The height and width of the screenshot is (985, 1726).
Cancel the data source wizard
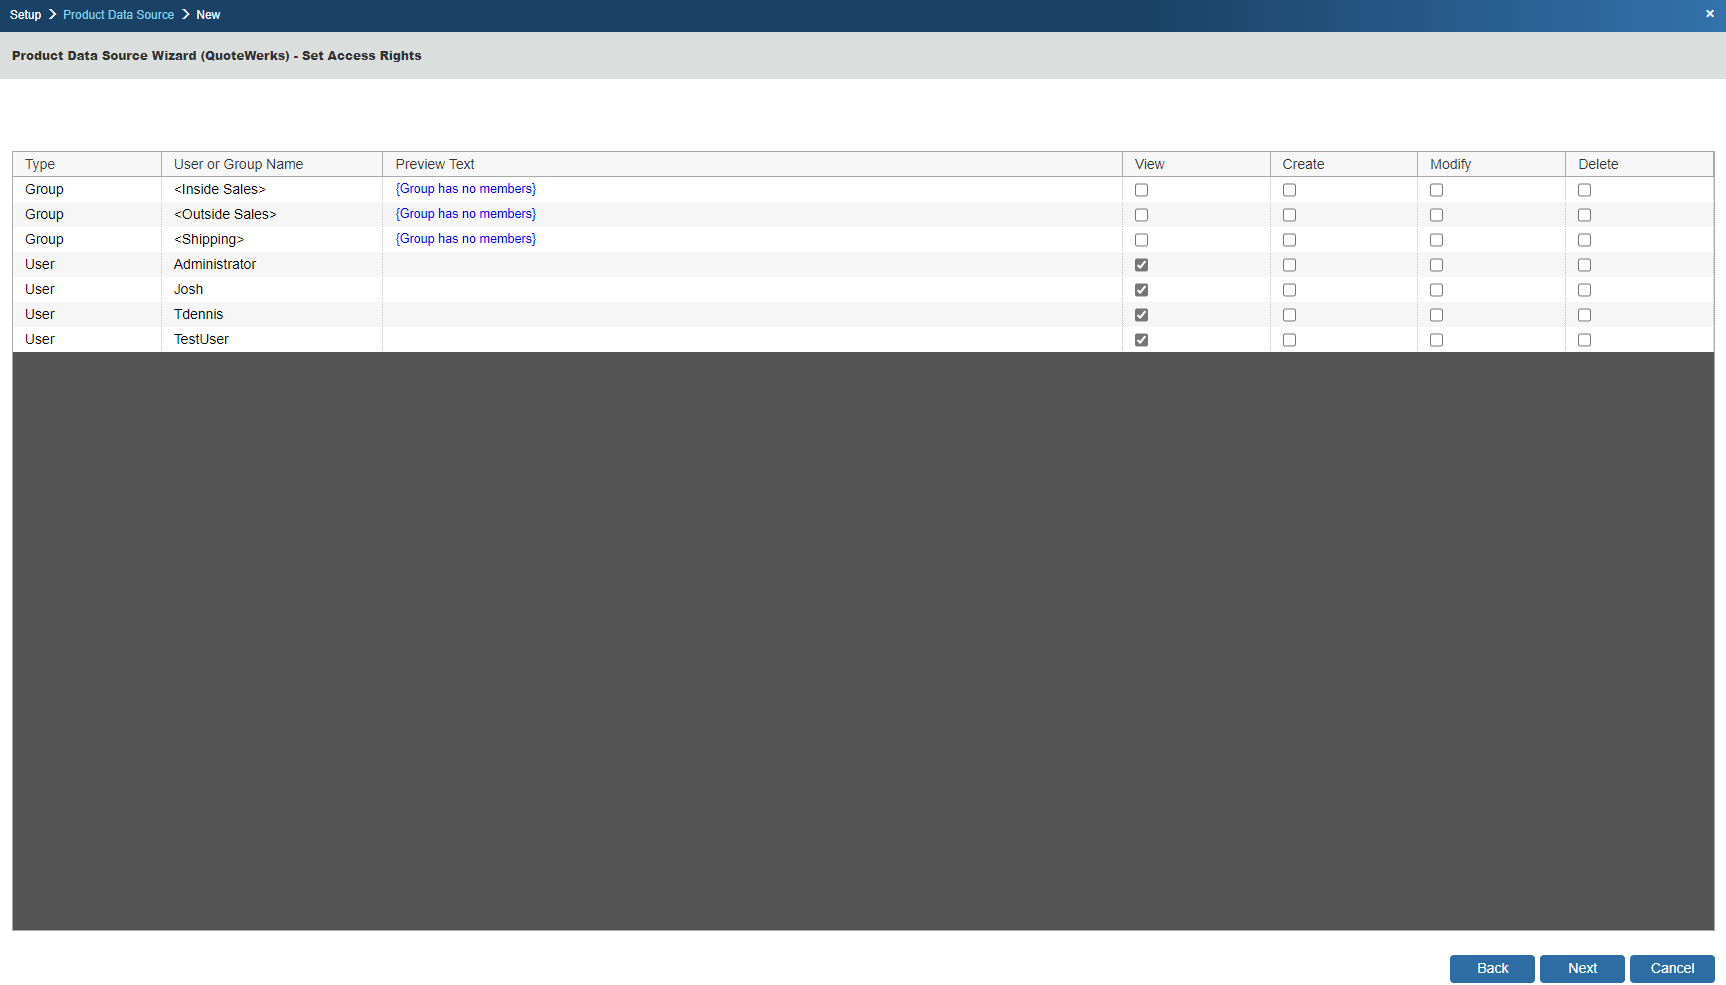click(1672, 968)
